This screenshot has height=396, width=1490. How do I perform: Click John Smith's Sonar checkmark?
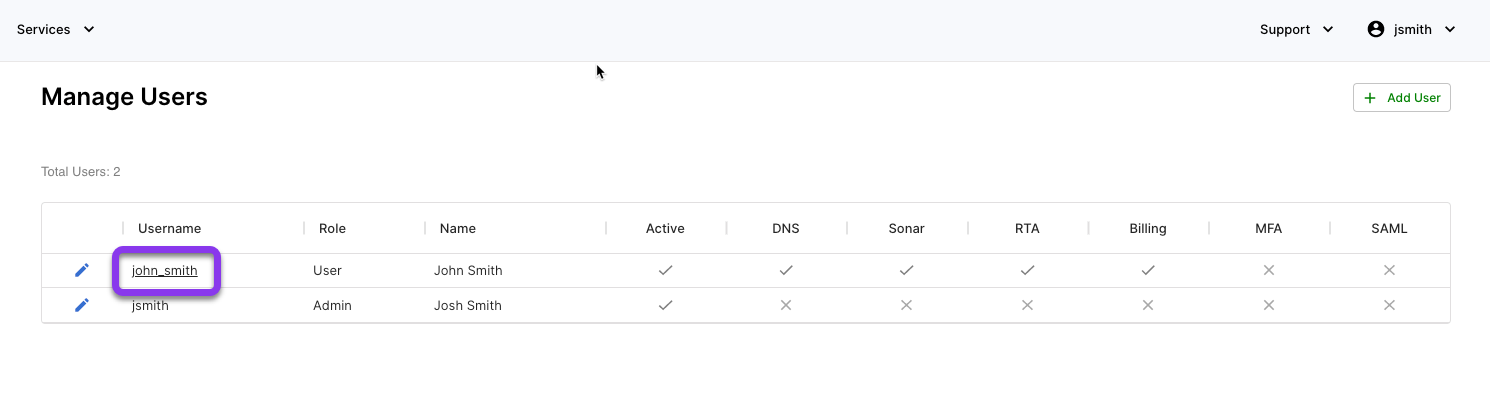click(x=906, y=270)
